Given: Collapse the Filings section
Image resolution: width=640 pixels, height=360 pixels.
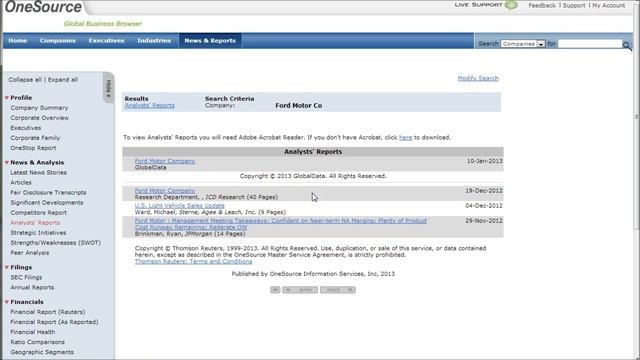Looking at the screenshot, I should [7, 267].
